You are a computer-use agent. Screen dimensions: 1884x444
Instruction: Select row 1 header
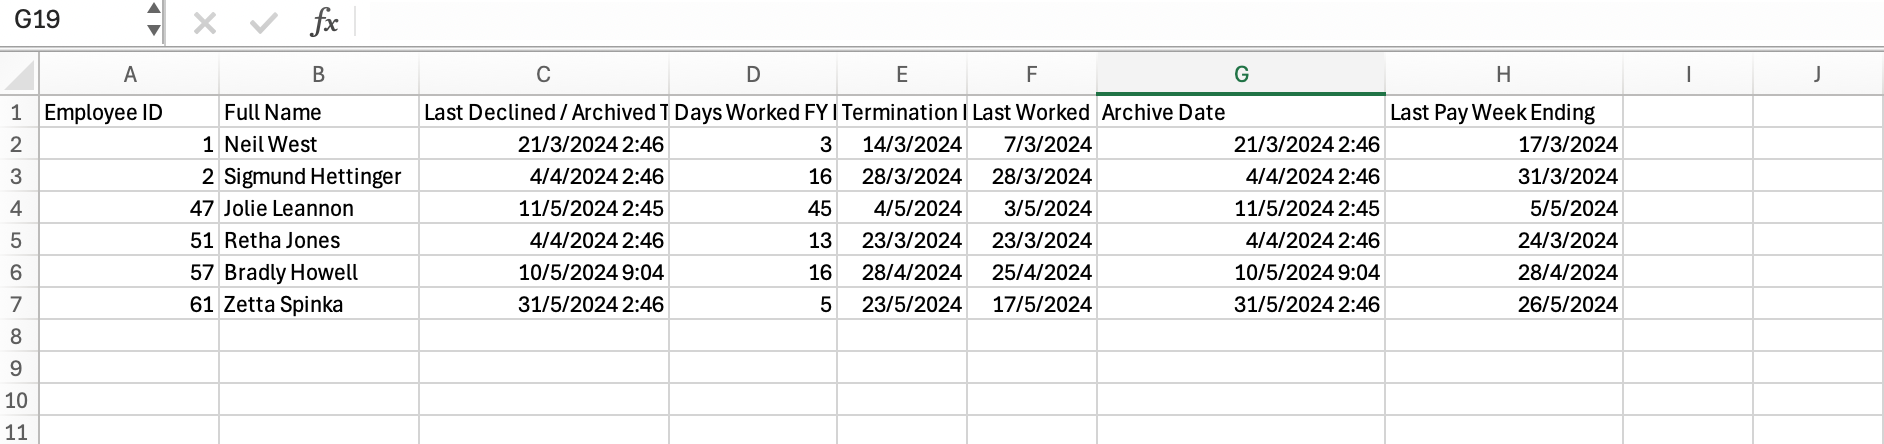tap(17, 112)
